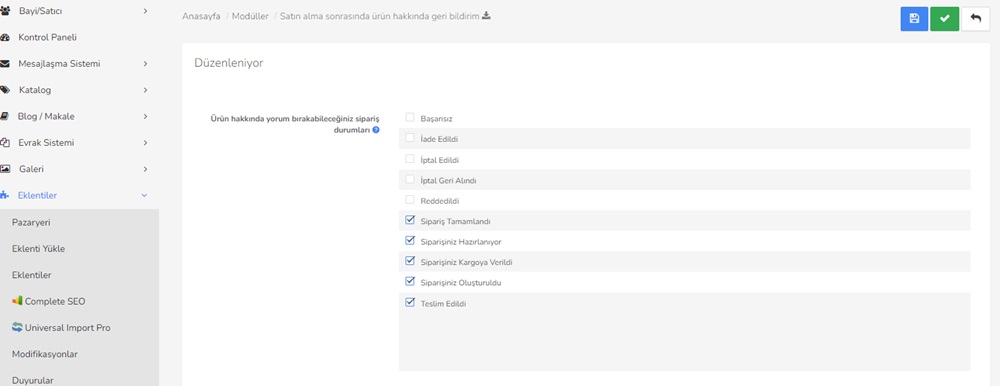Click the Evrak Sistemi copy icon
This screenshot has height=386, width=1000.
click(x=4, y=142)
